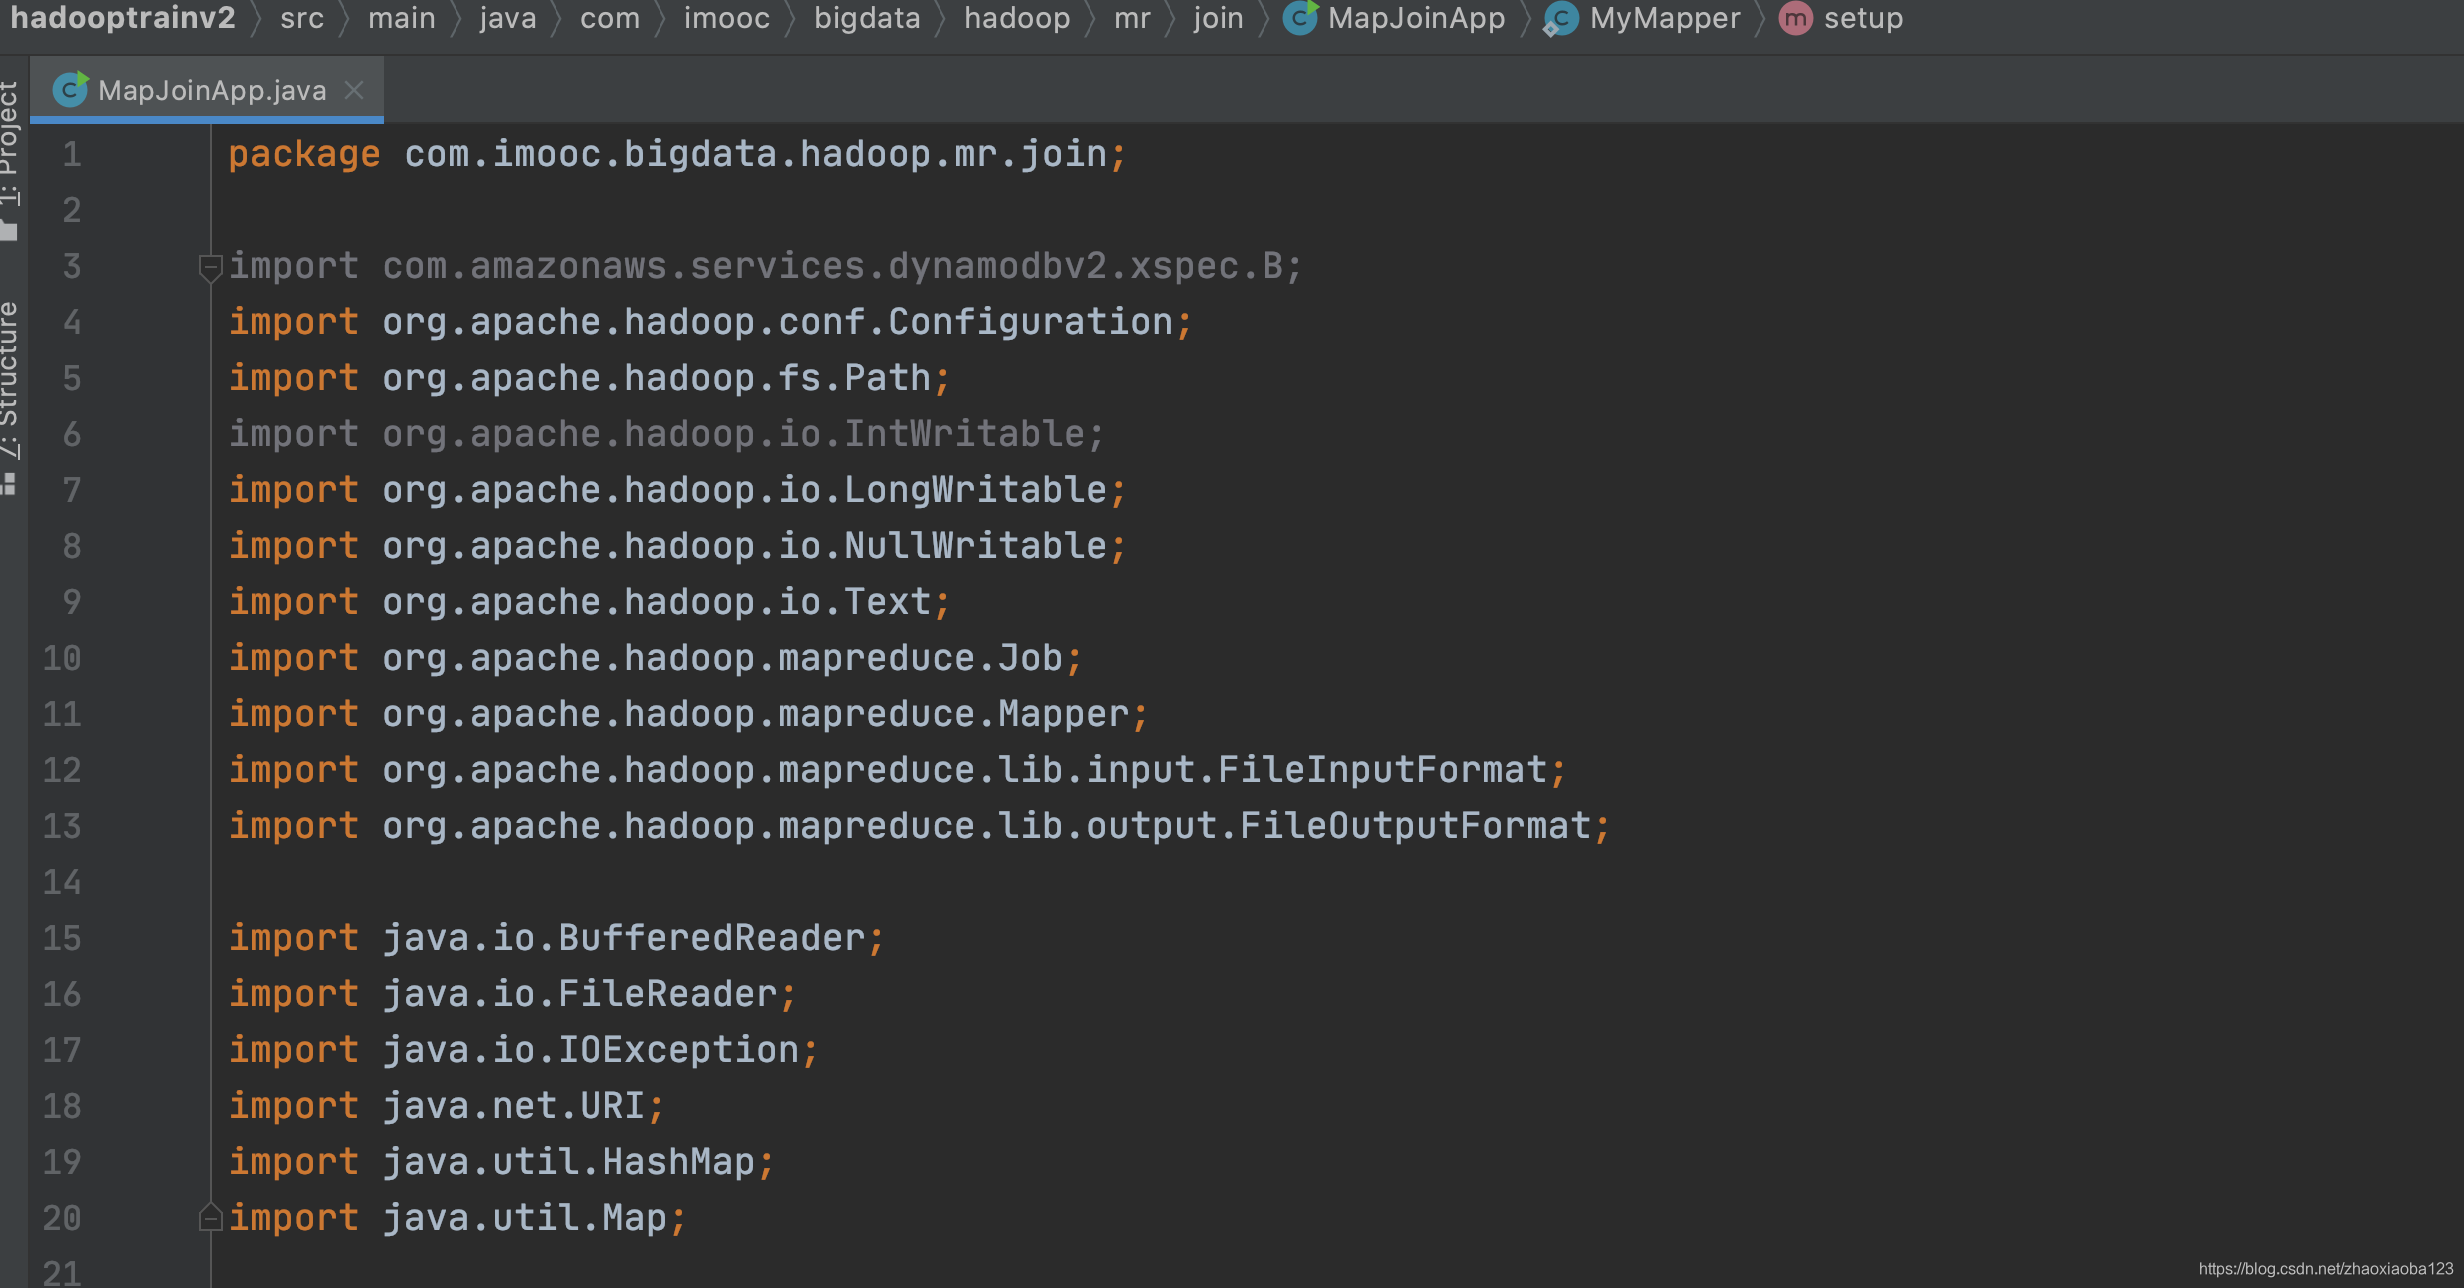
Task: Click the imooc breadcrumb segment
Action: 727,18
